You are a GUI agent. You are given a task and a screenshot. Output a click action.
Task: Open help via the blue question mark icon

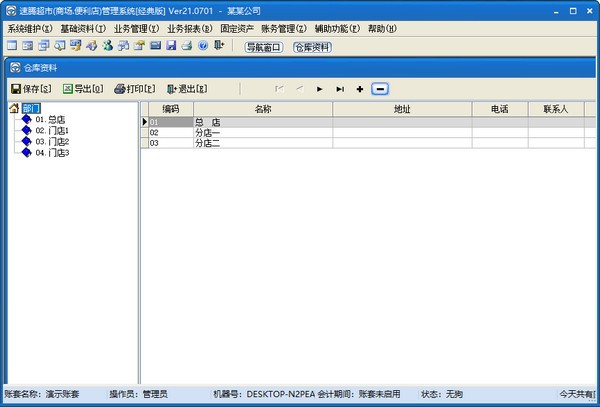[x=203, y=46]
